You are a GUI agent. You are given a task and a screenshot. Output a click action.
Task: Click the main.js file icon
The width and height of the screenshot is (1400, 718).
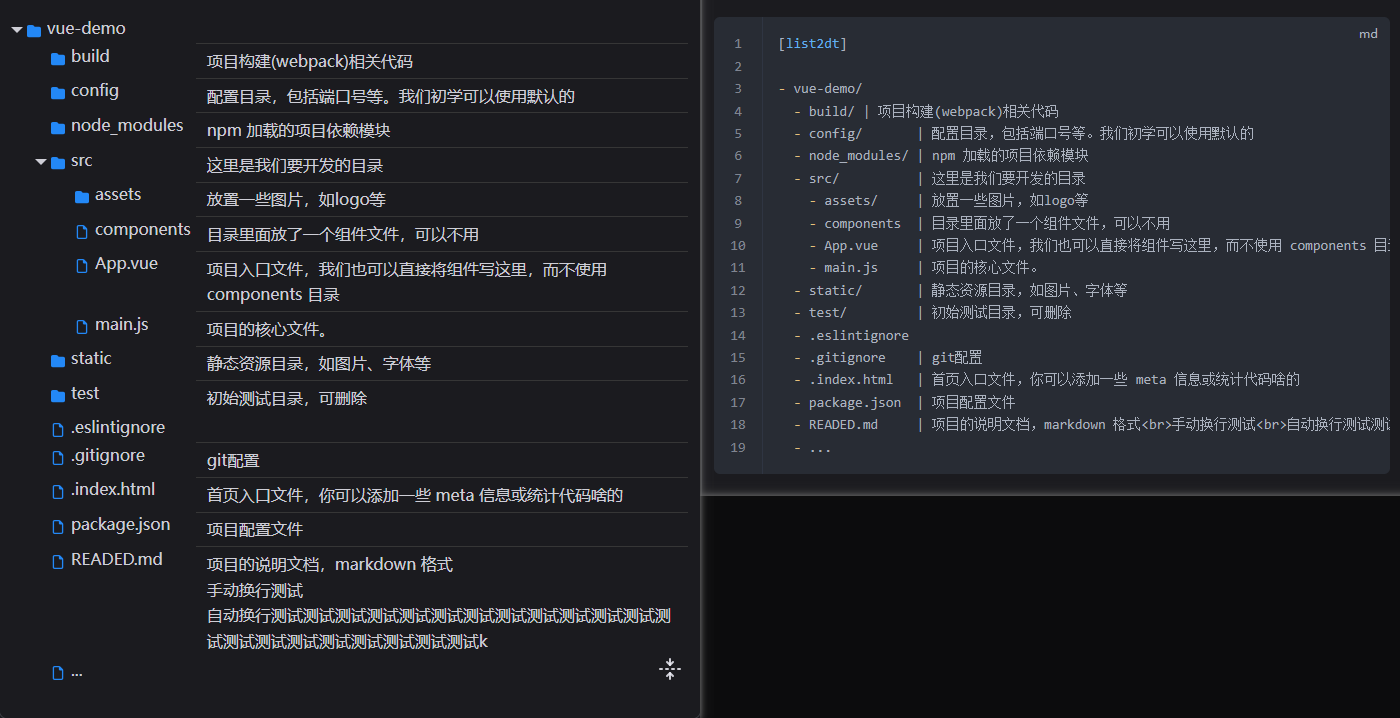click(x=82, y=326)
